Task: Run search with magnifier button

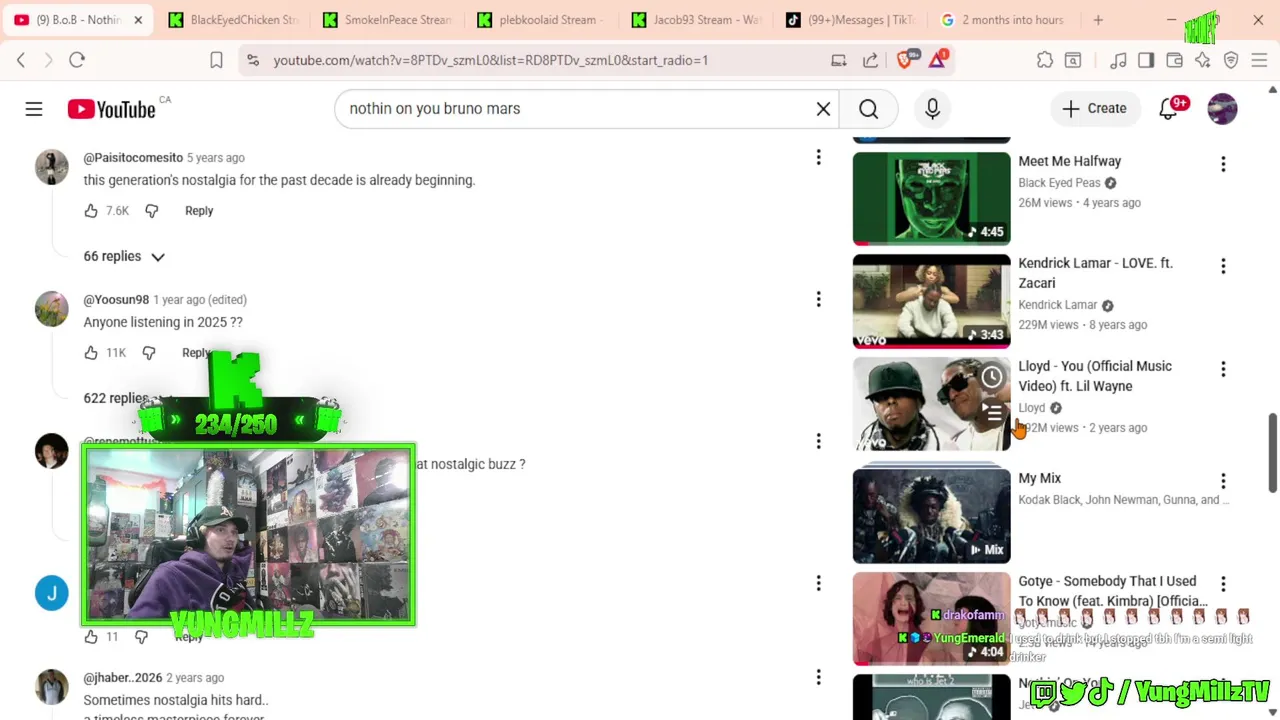Action: 868,109
